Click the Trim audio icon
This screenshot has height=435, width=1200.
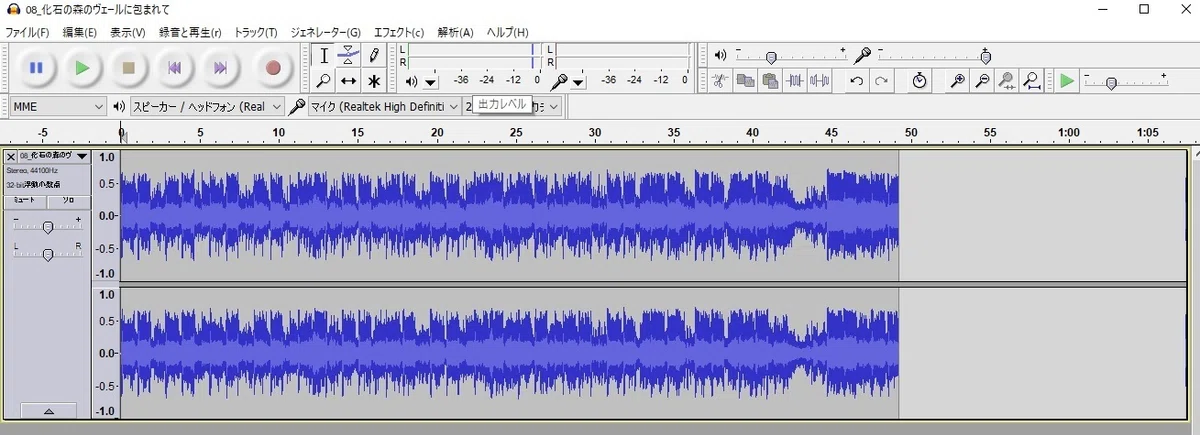(x=795, y=81)
